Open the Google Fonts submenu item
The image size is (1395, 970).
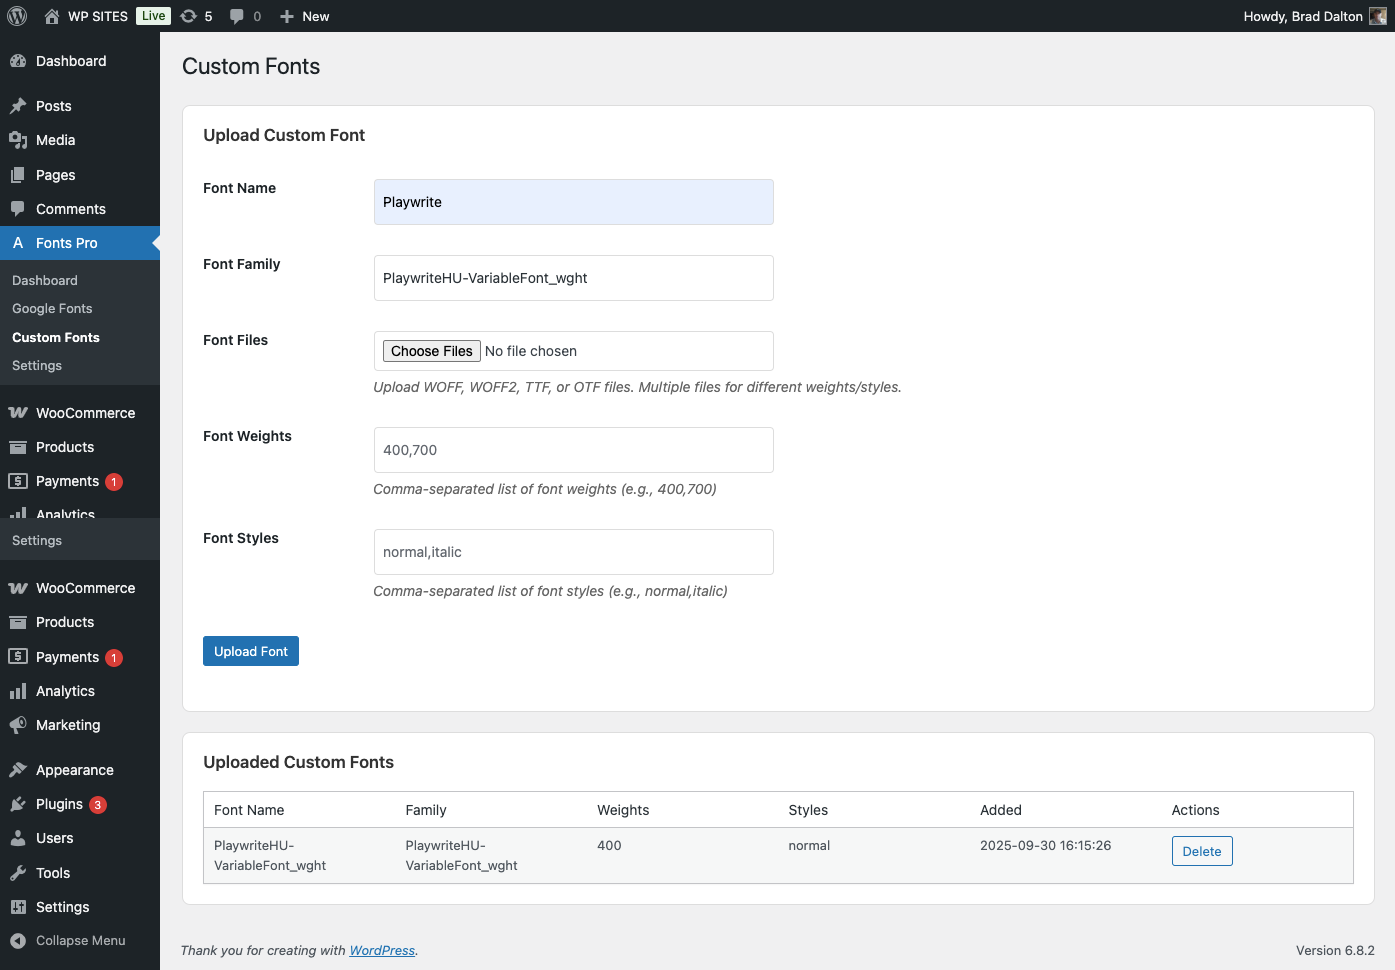(x=52, y=309)
